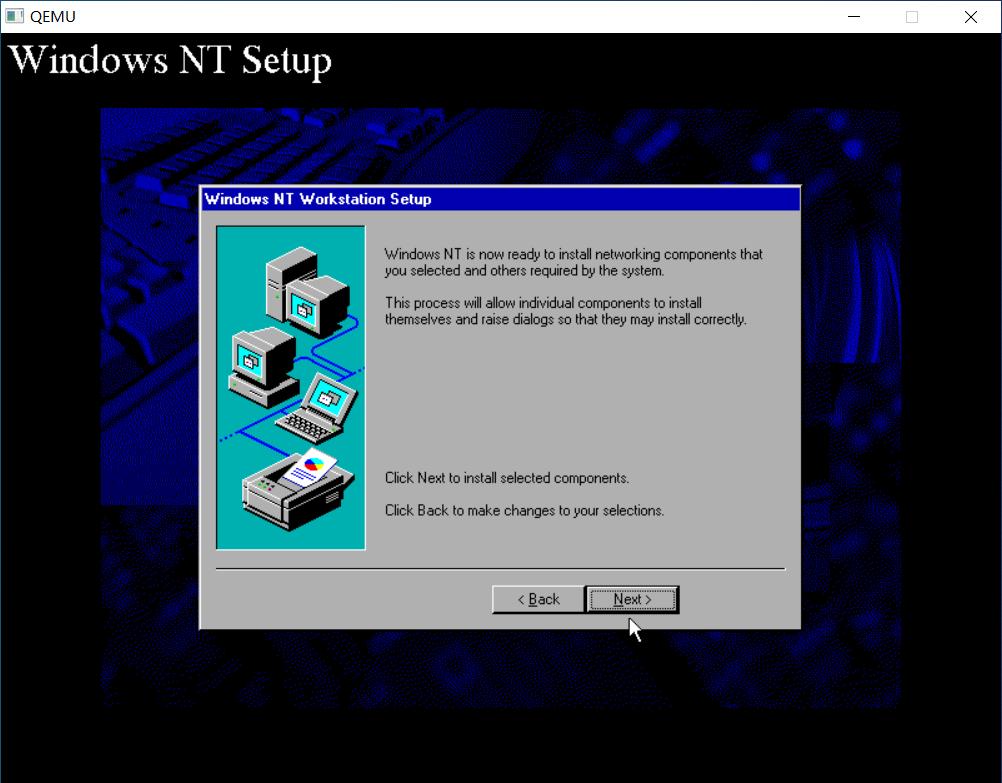This screenshot has width=1002, height=783.
Task: Click the Windows NT Setup heading text
Action: (170, 60)
